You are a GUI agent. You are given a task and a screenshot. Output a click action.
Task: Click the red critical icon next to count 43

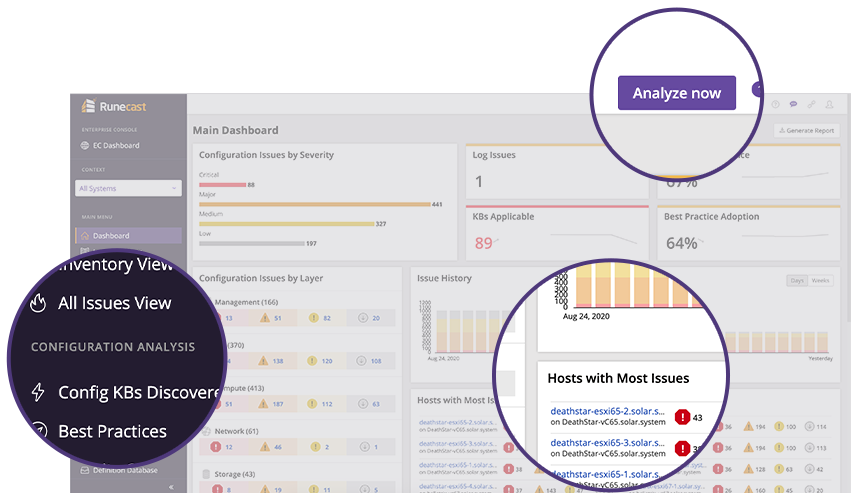pyautogui.click(x=682, y=417)
